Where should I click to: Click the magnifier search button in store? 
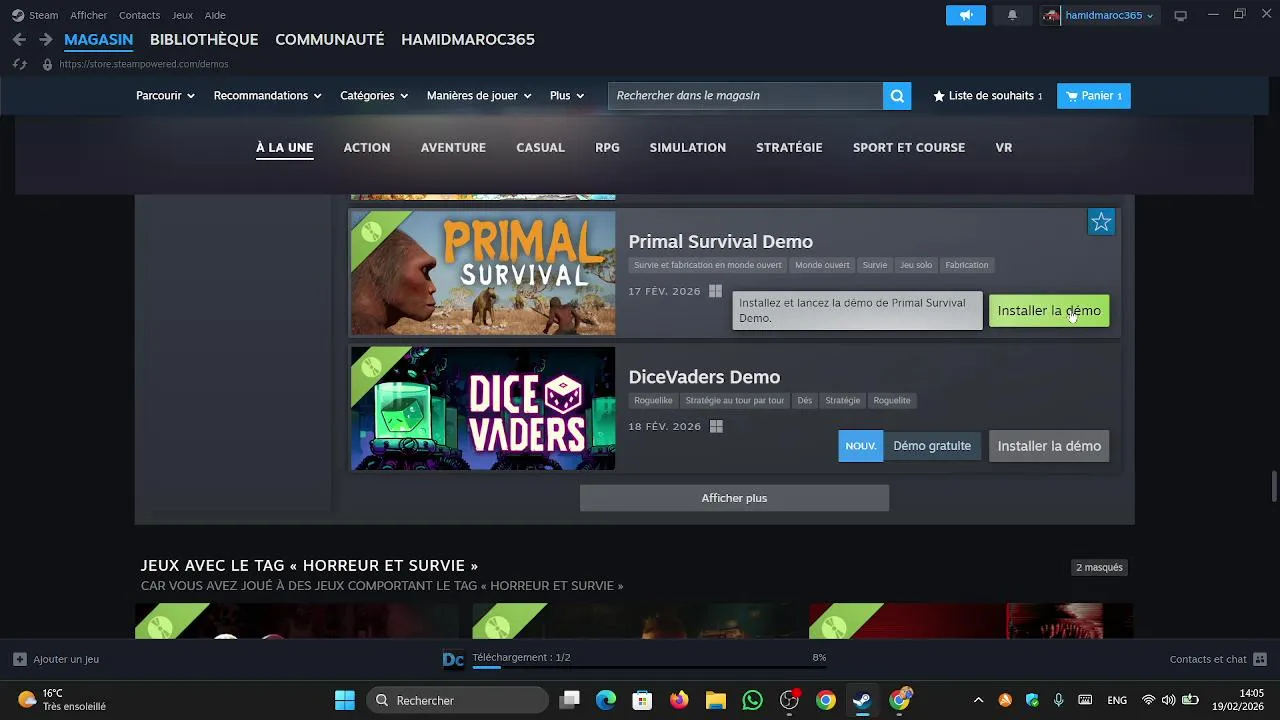(897, 96)
